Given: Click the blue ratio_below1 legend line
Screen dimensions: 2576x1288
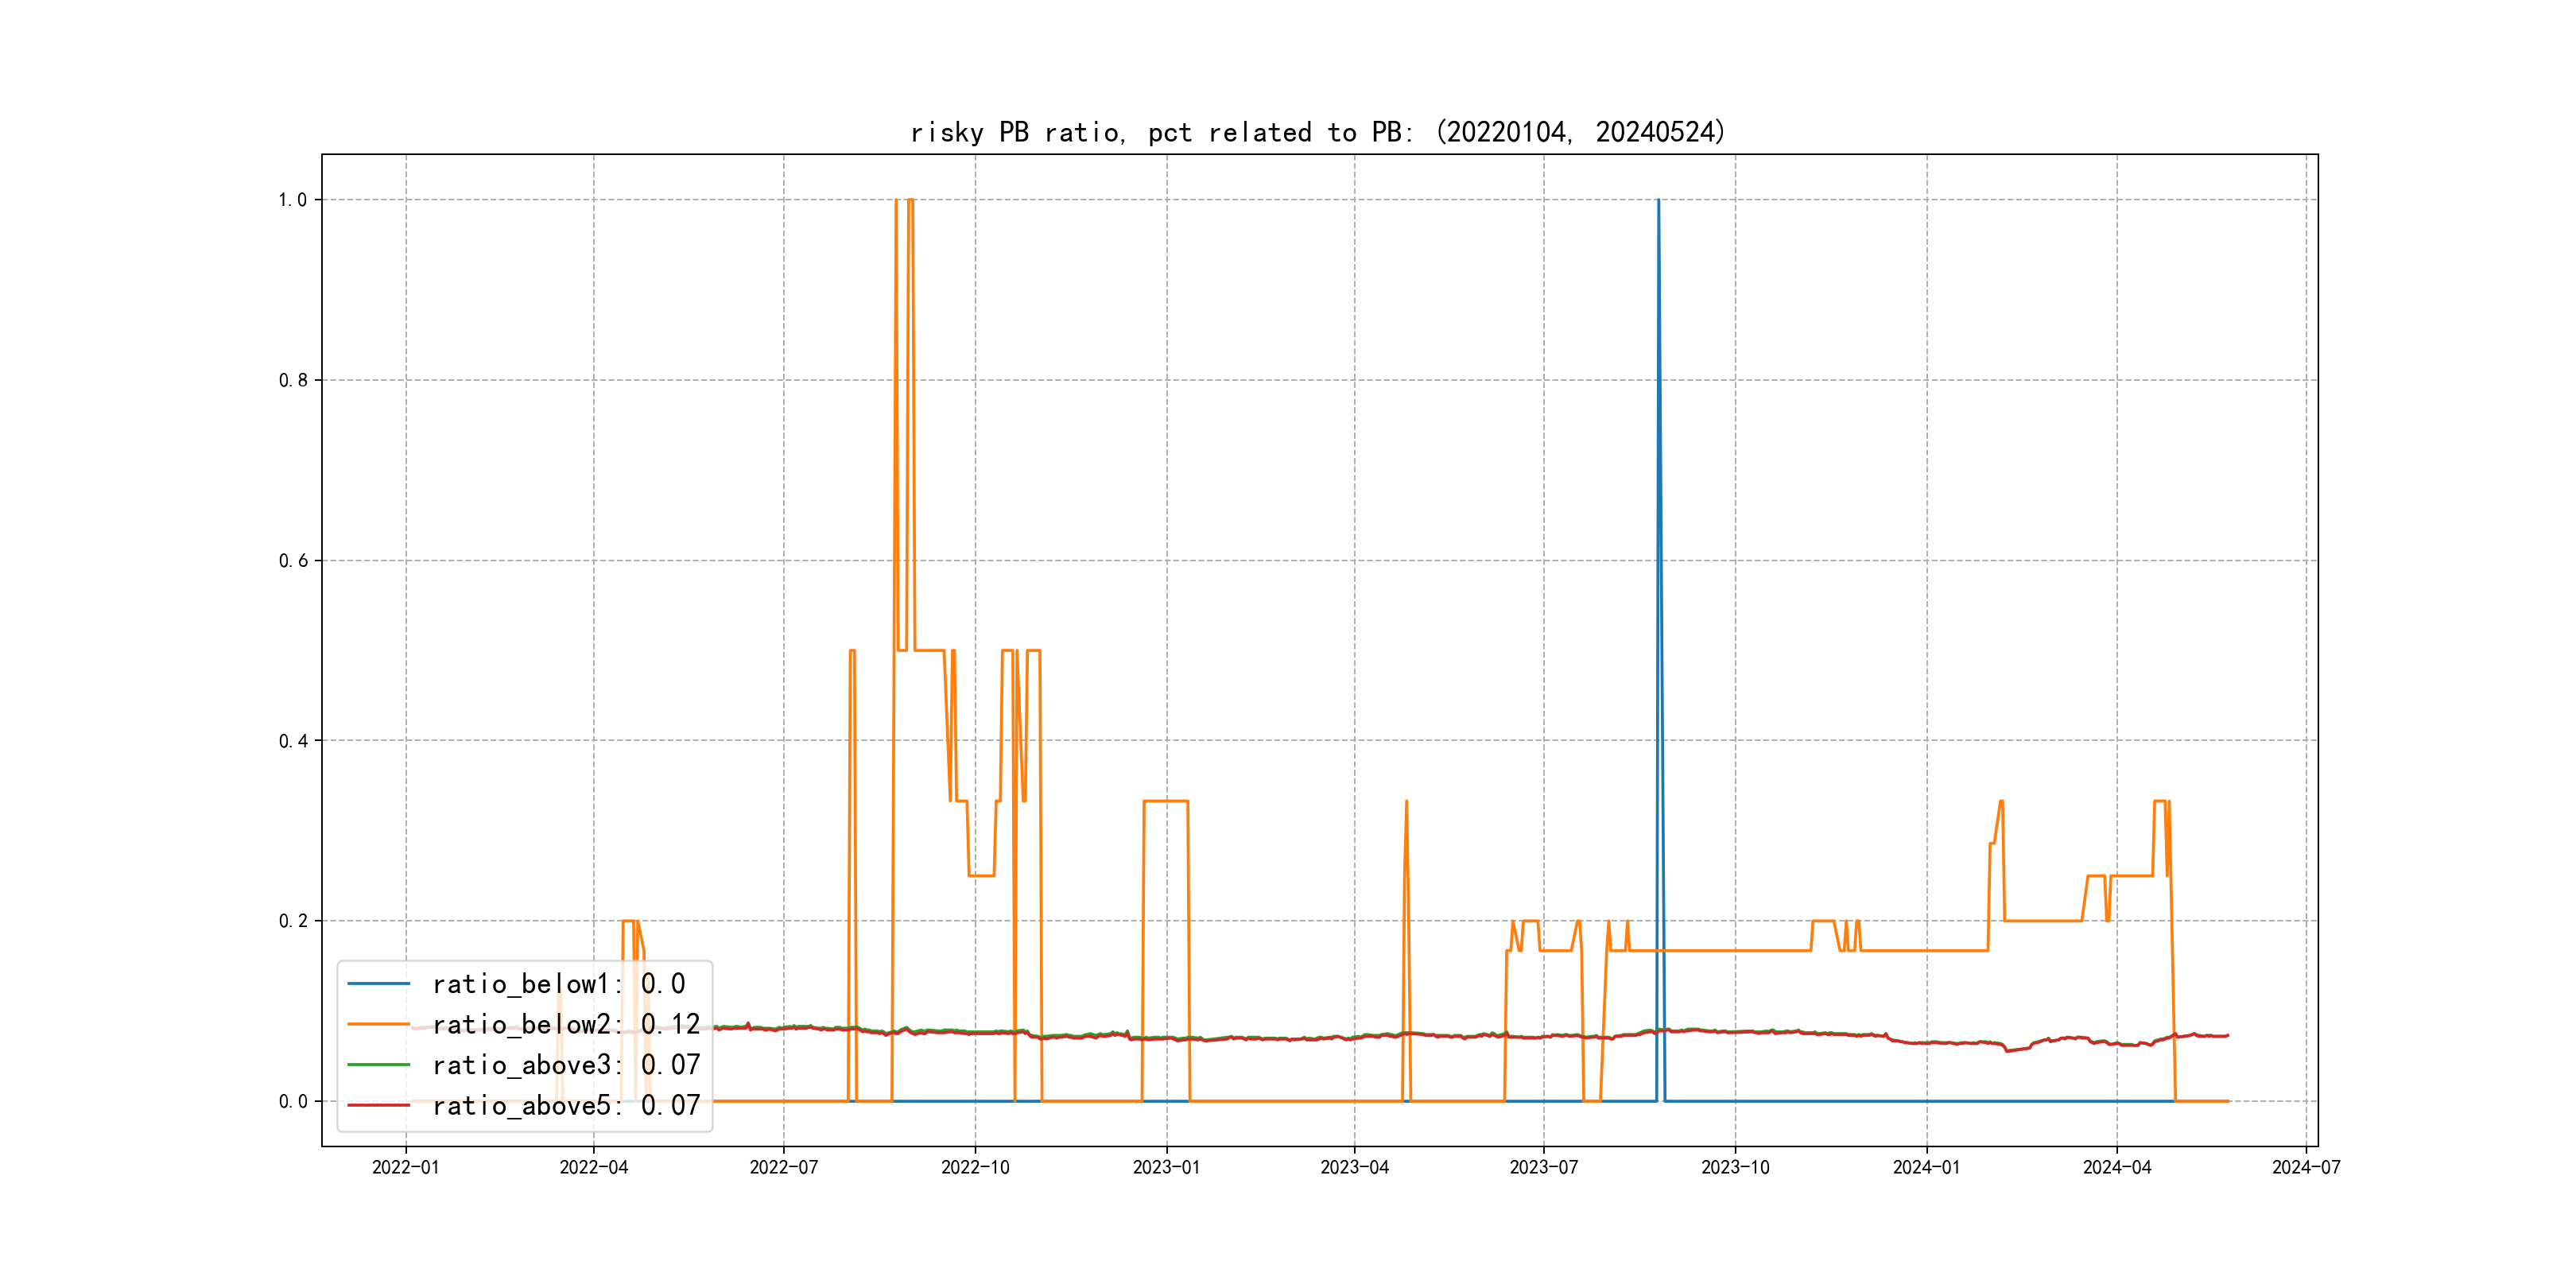Looking at the screenshot, I should pyautogui.click(x=378, y=984).
